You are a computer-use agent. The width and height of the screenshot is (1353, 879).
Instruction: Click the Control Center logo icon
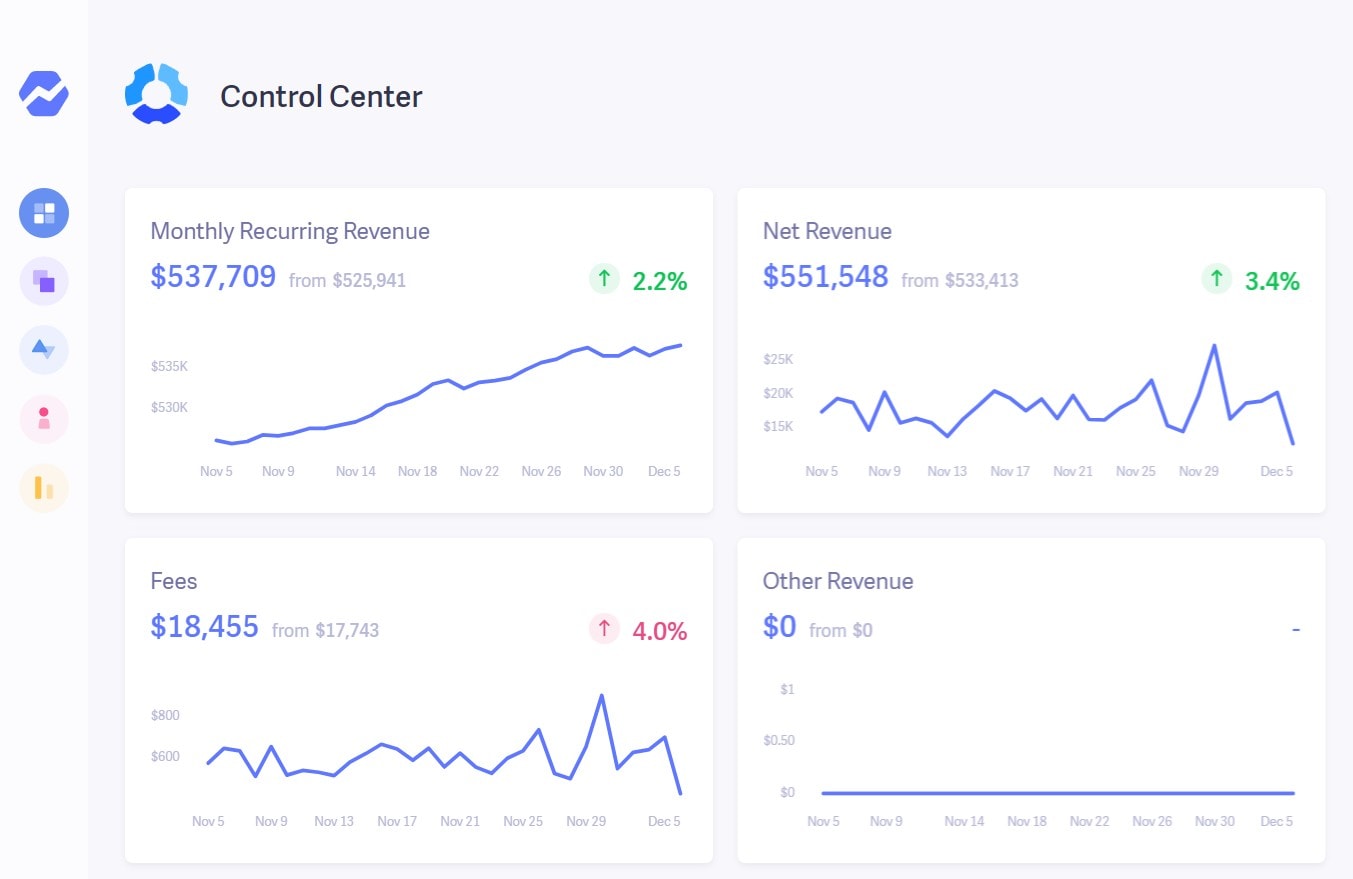[156, 94]
